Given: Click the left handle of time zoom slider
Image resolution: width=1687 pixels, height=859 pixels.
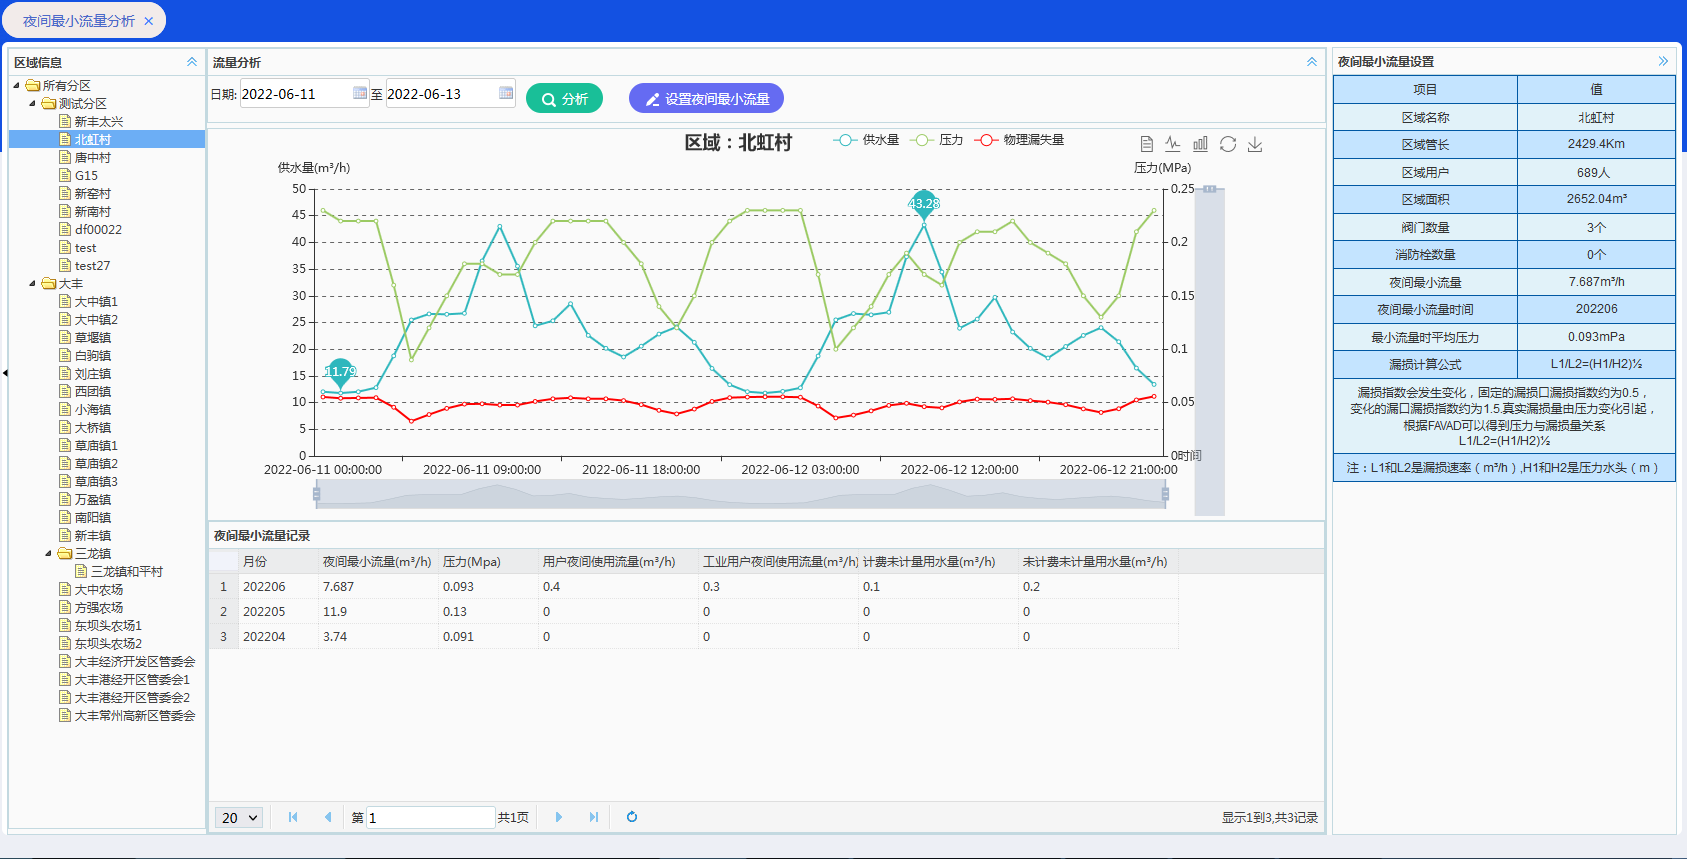Looking at the screenshot, I should (x=317, y=493).
